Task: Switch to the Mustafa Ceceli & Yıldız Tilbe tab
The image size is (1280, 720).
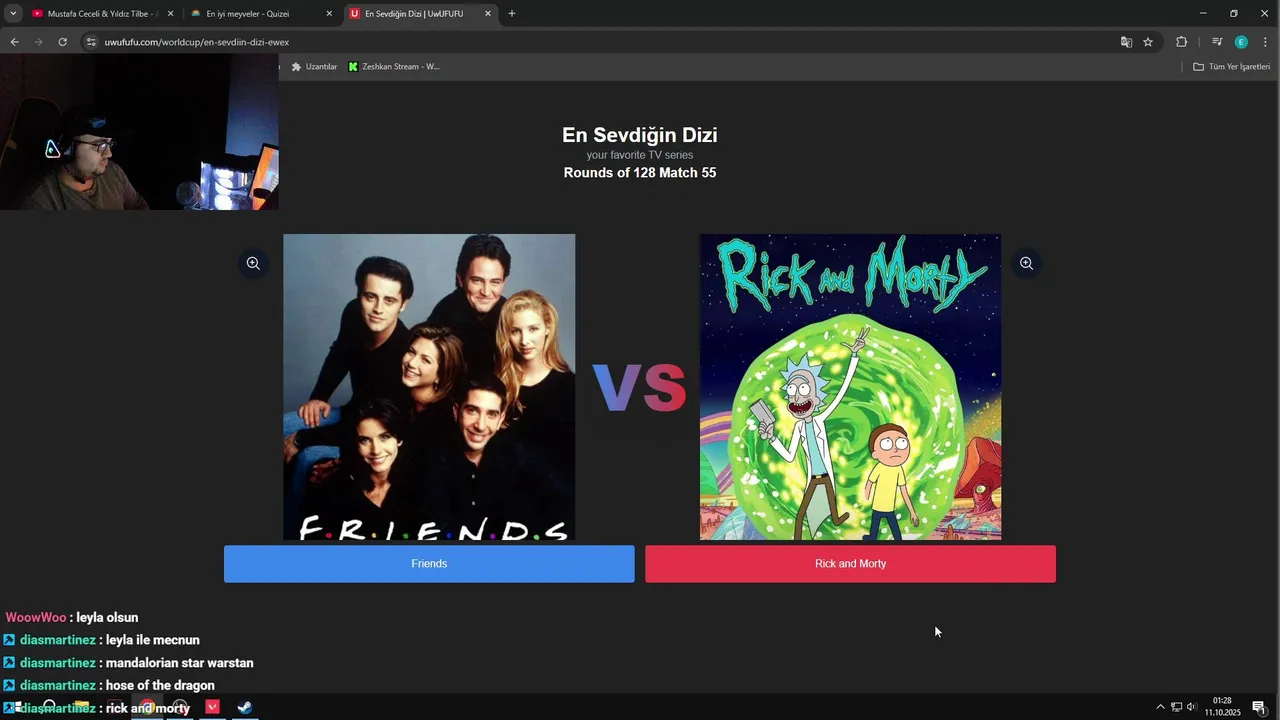Action: click(x=103, y=14)
